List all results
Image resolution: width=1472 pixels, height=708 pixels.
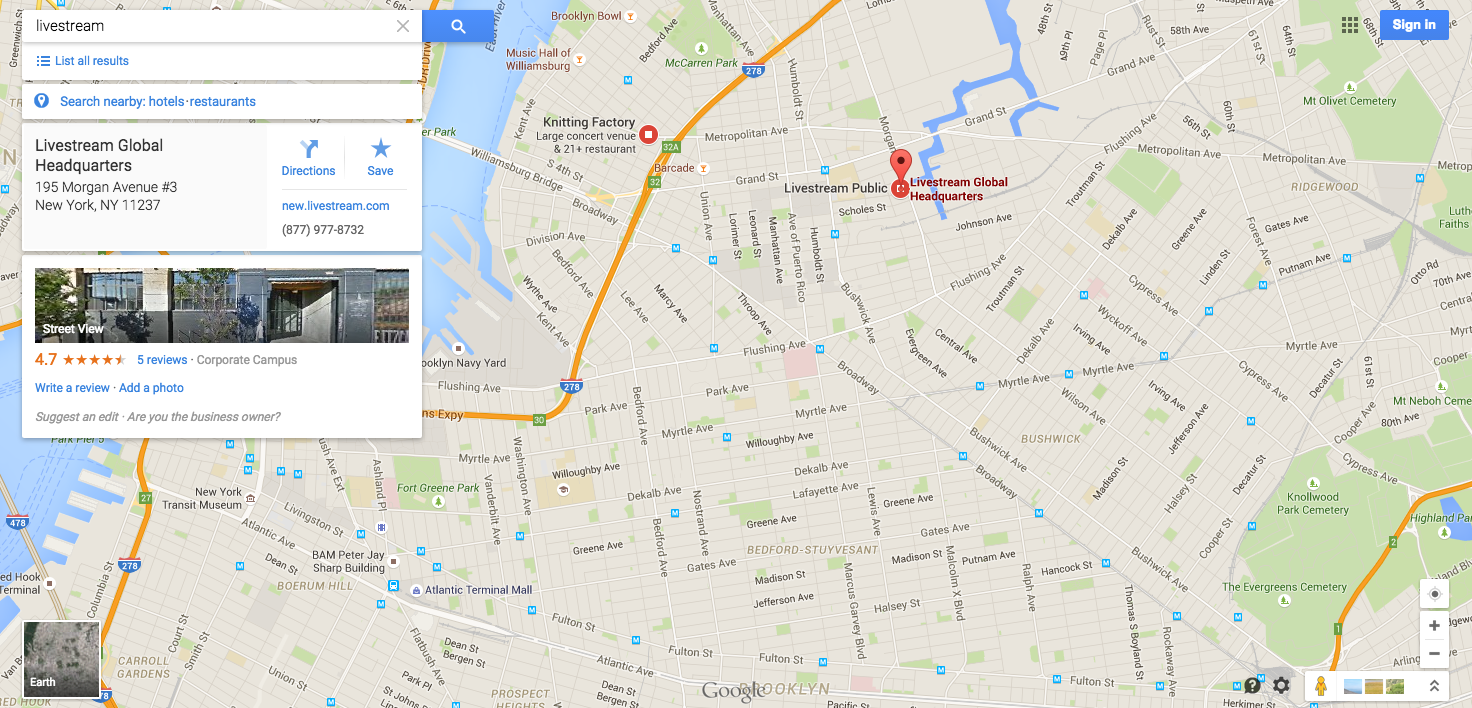83,61
